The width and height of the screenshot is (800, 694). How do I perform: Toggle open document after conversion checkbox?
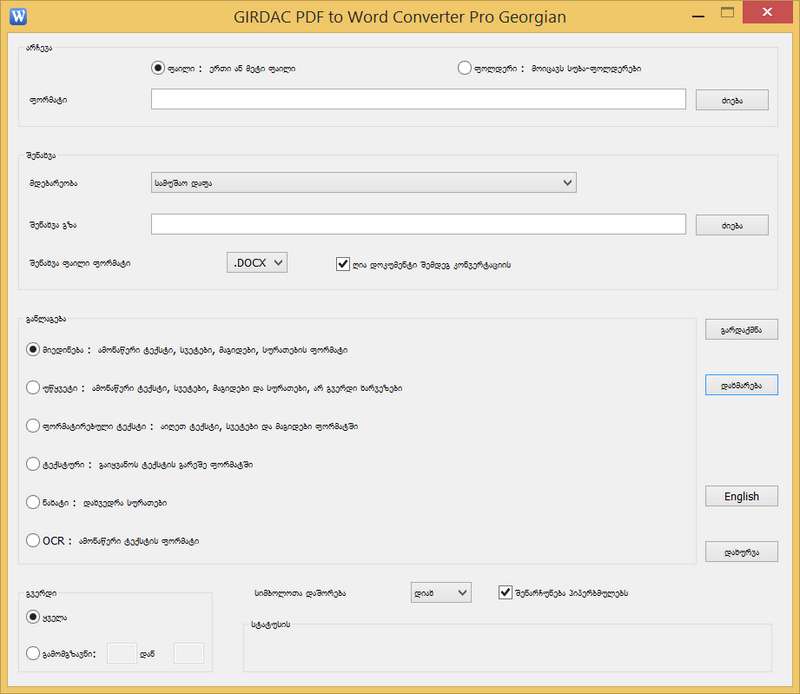pyautogui.click(x=343, y=263)
